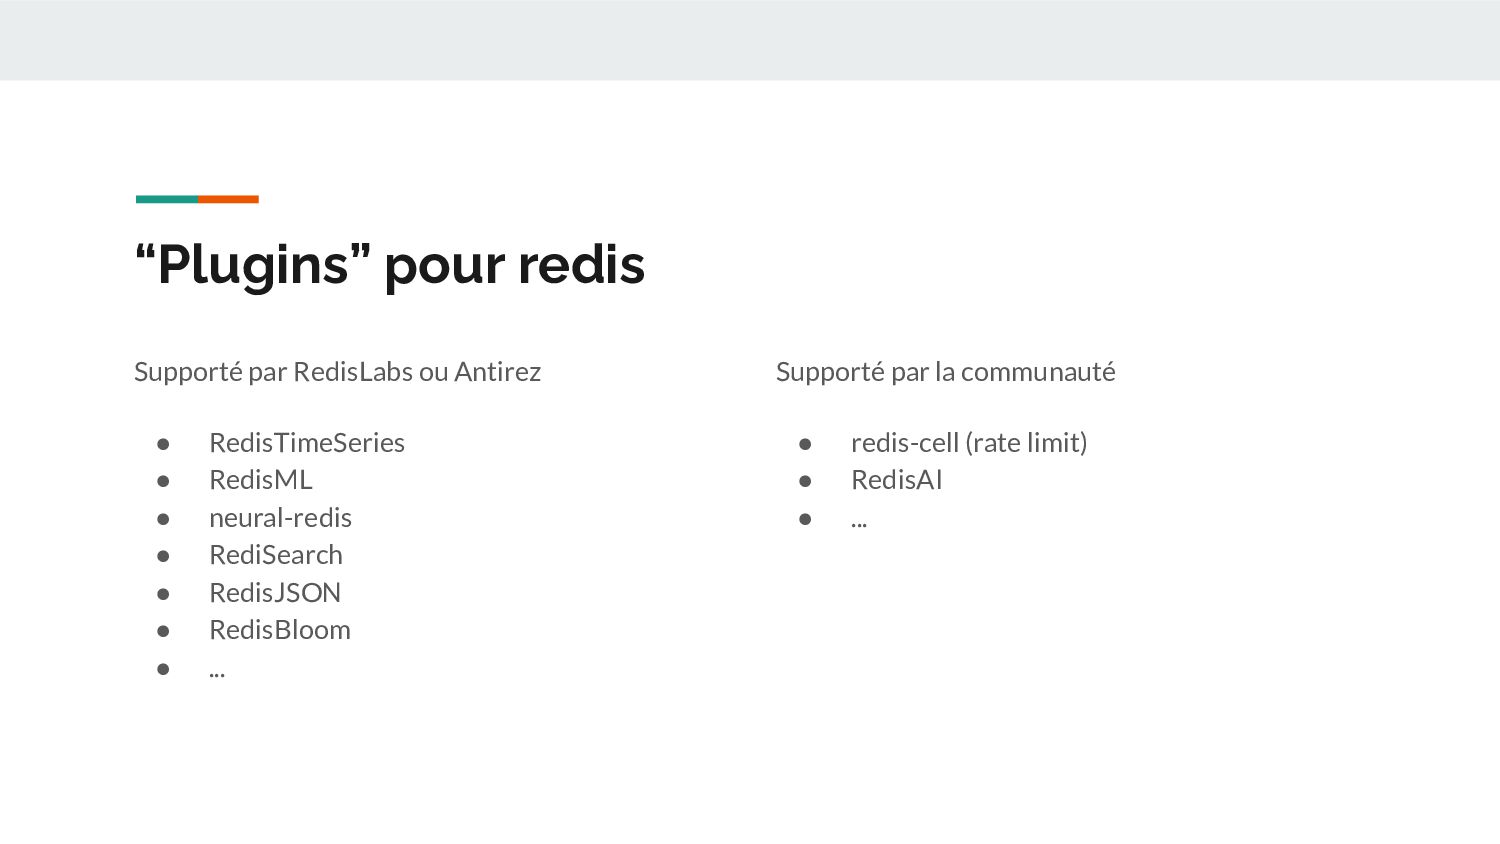
Task: Click the orange accent bar above the title
Action: (x=229, y=199)
